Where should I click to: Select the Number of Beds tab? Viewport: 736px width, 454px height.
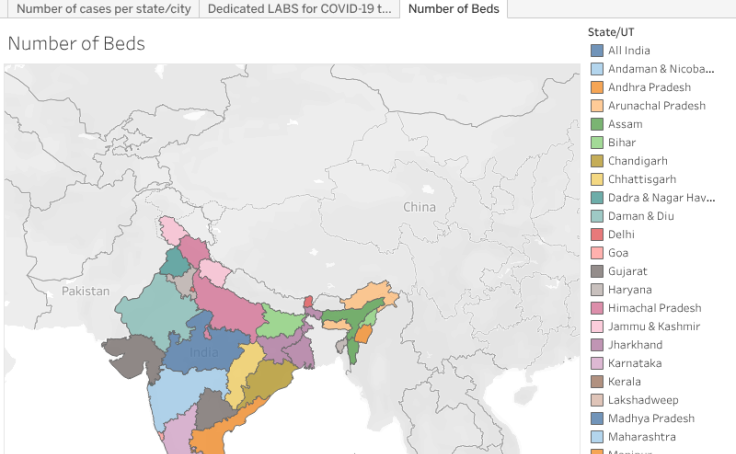(453, 9)
